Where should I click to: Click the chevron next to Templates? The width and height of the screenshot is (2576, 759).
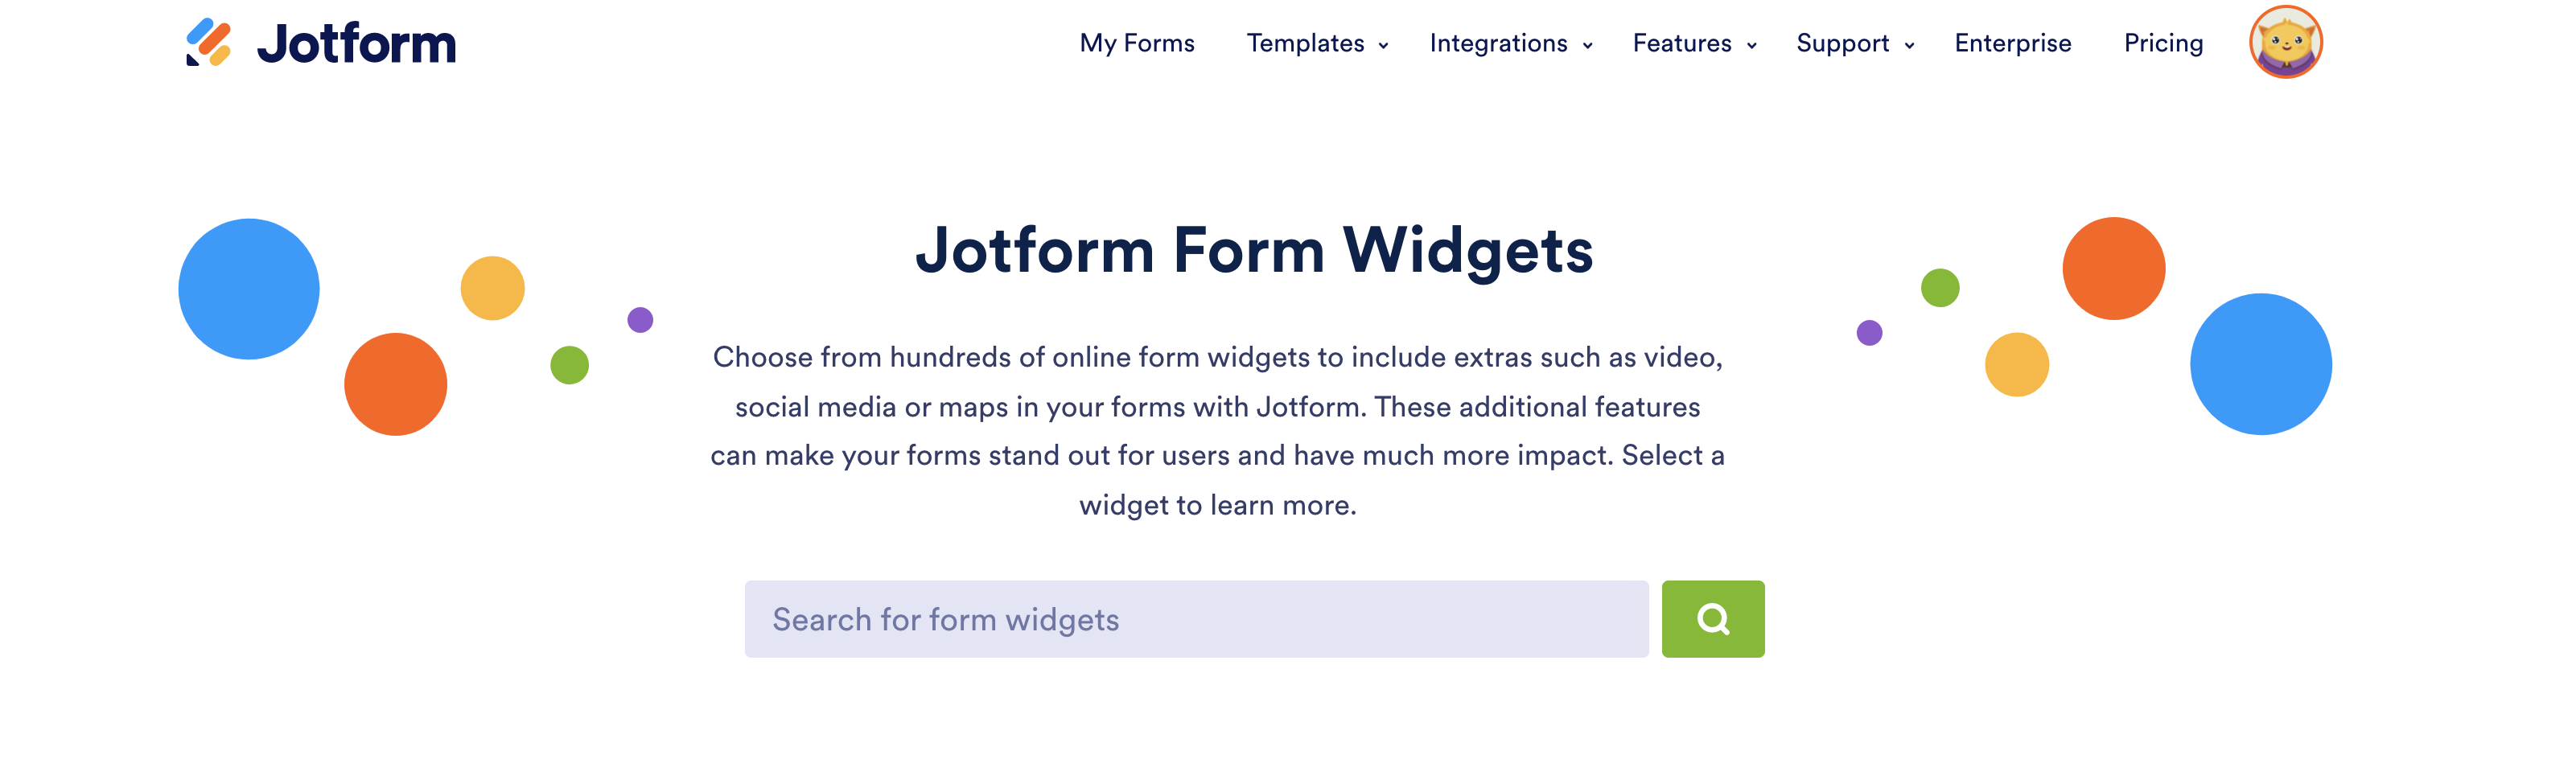[1384, 46]
